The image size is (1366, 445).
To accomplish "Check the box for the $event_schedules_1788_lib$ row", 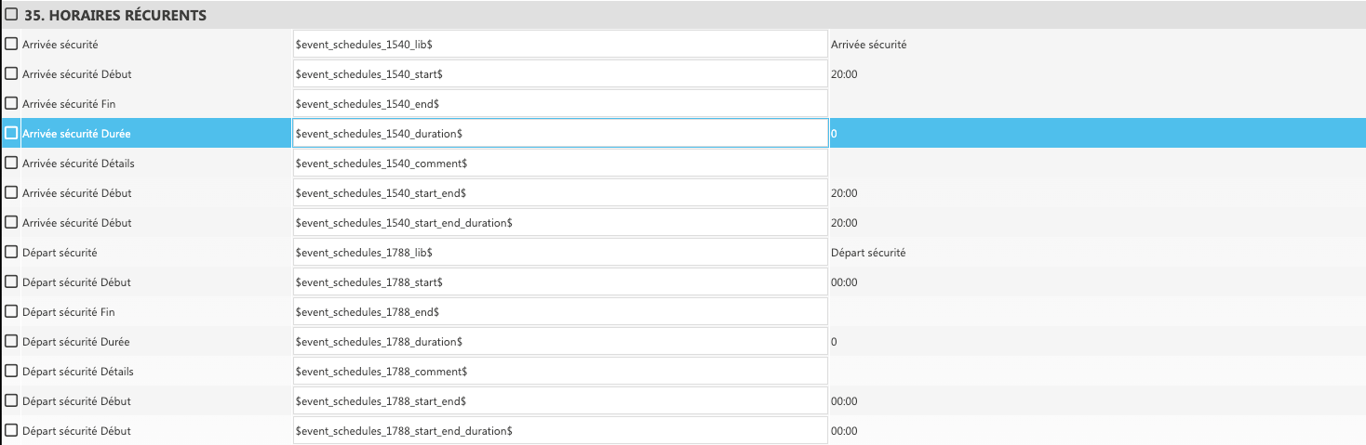I will point(12,252).
